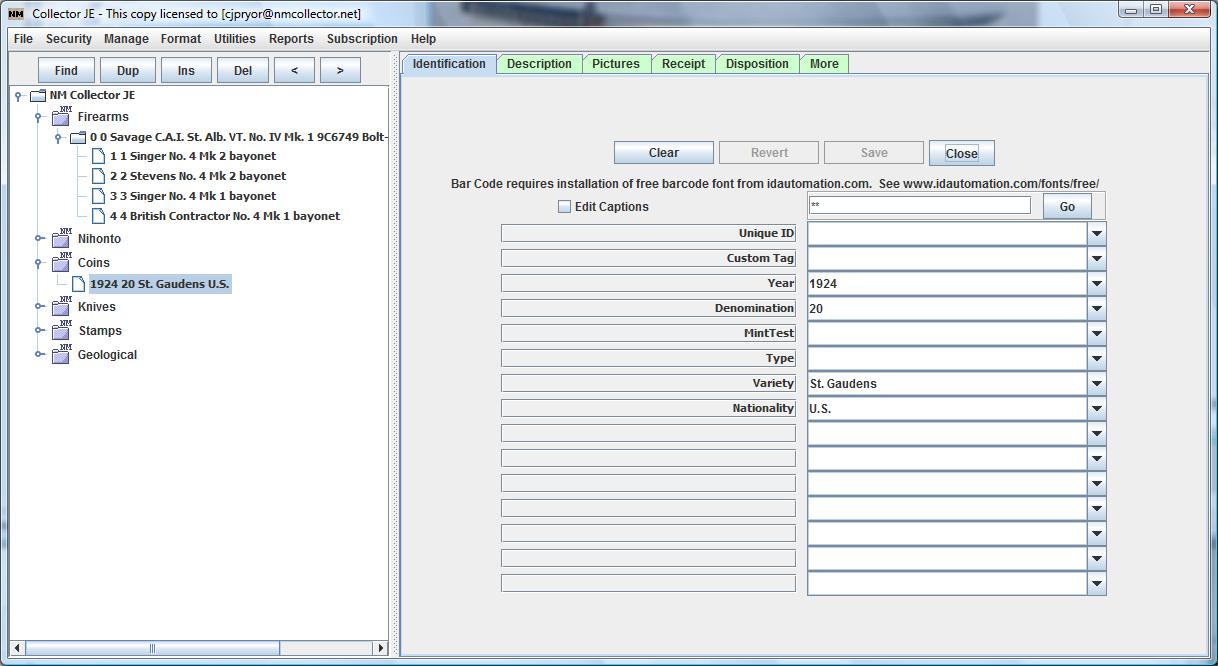
Task: Switch to the Pictures tab
Action: click(615, 64)
